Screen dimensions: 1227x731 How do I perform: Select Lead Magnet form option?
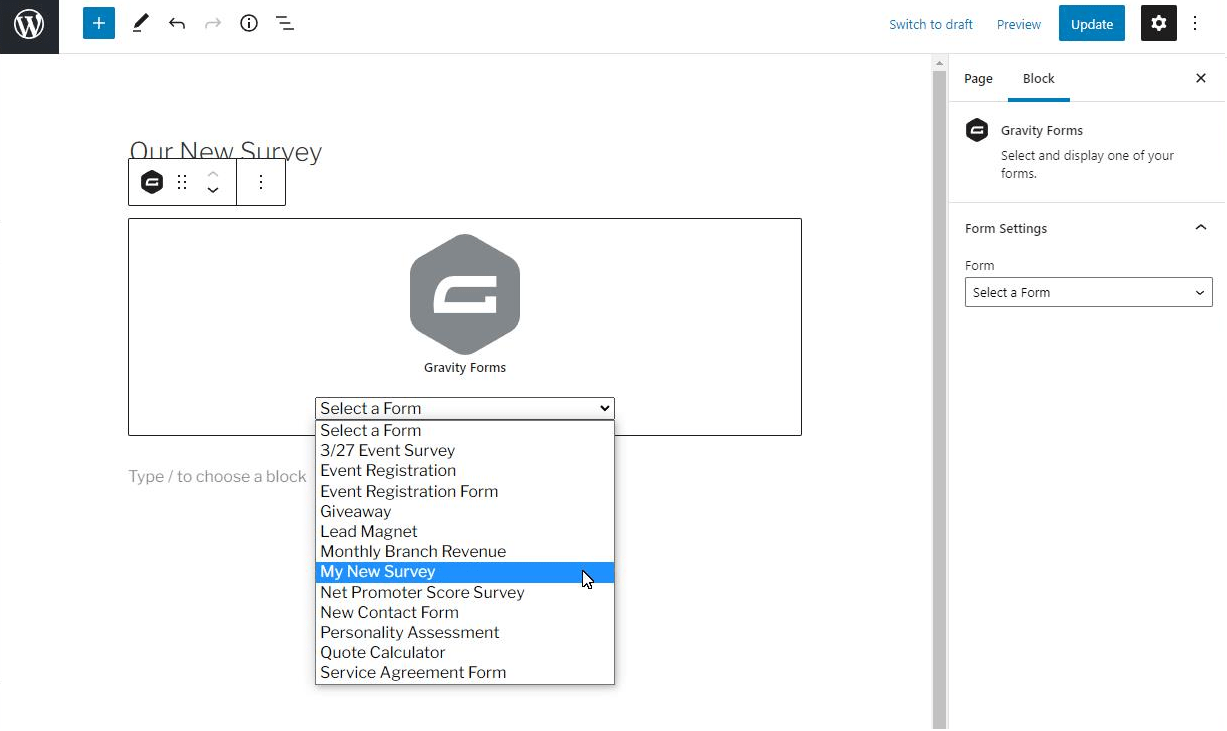pyautogui.click(x=465, y=531)
